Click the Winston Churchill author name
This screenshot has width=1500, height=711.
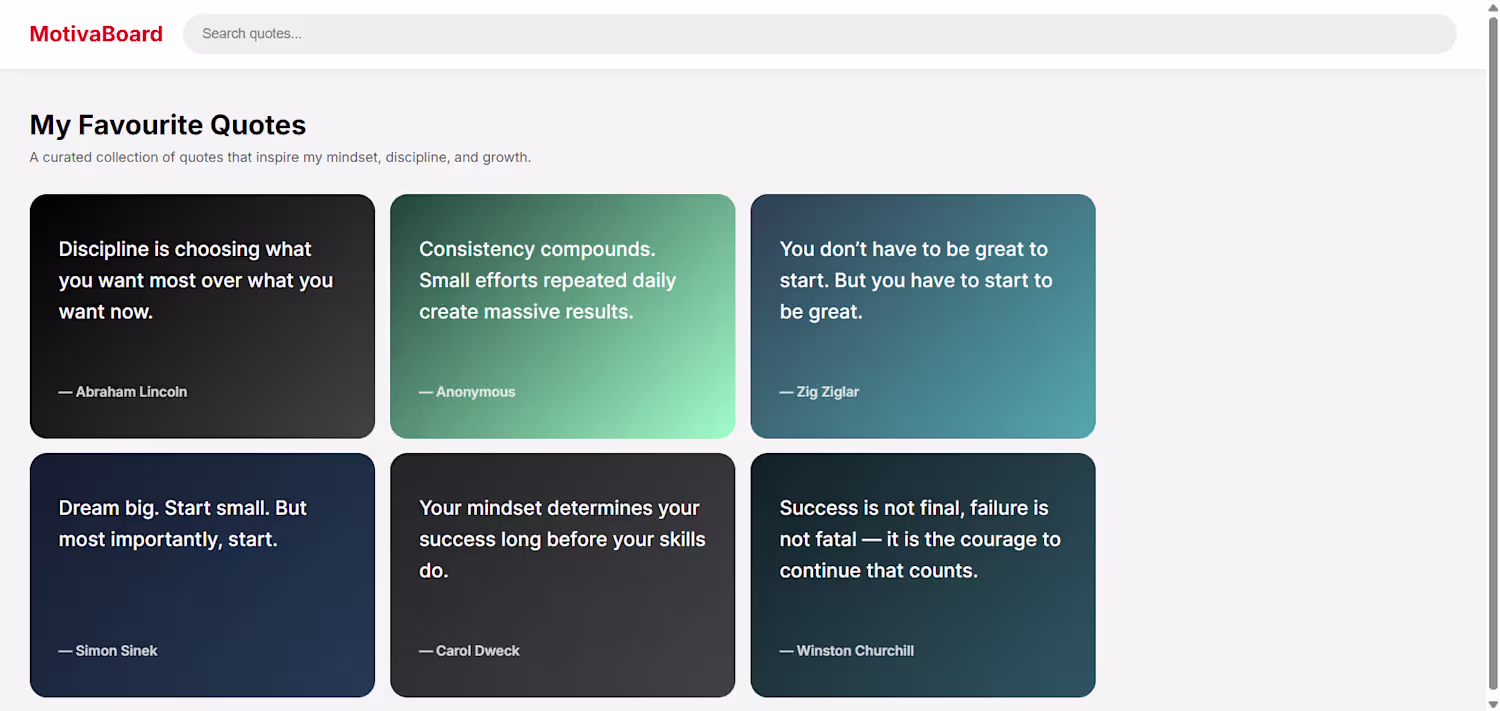(x=846, y=651)
